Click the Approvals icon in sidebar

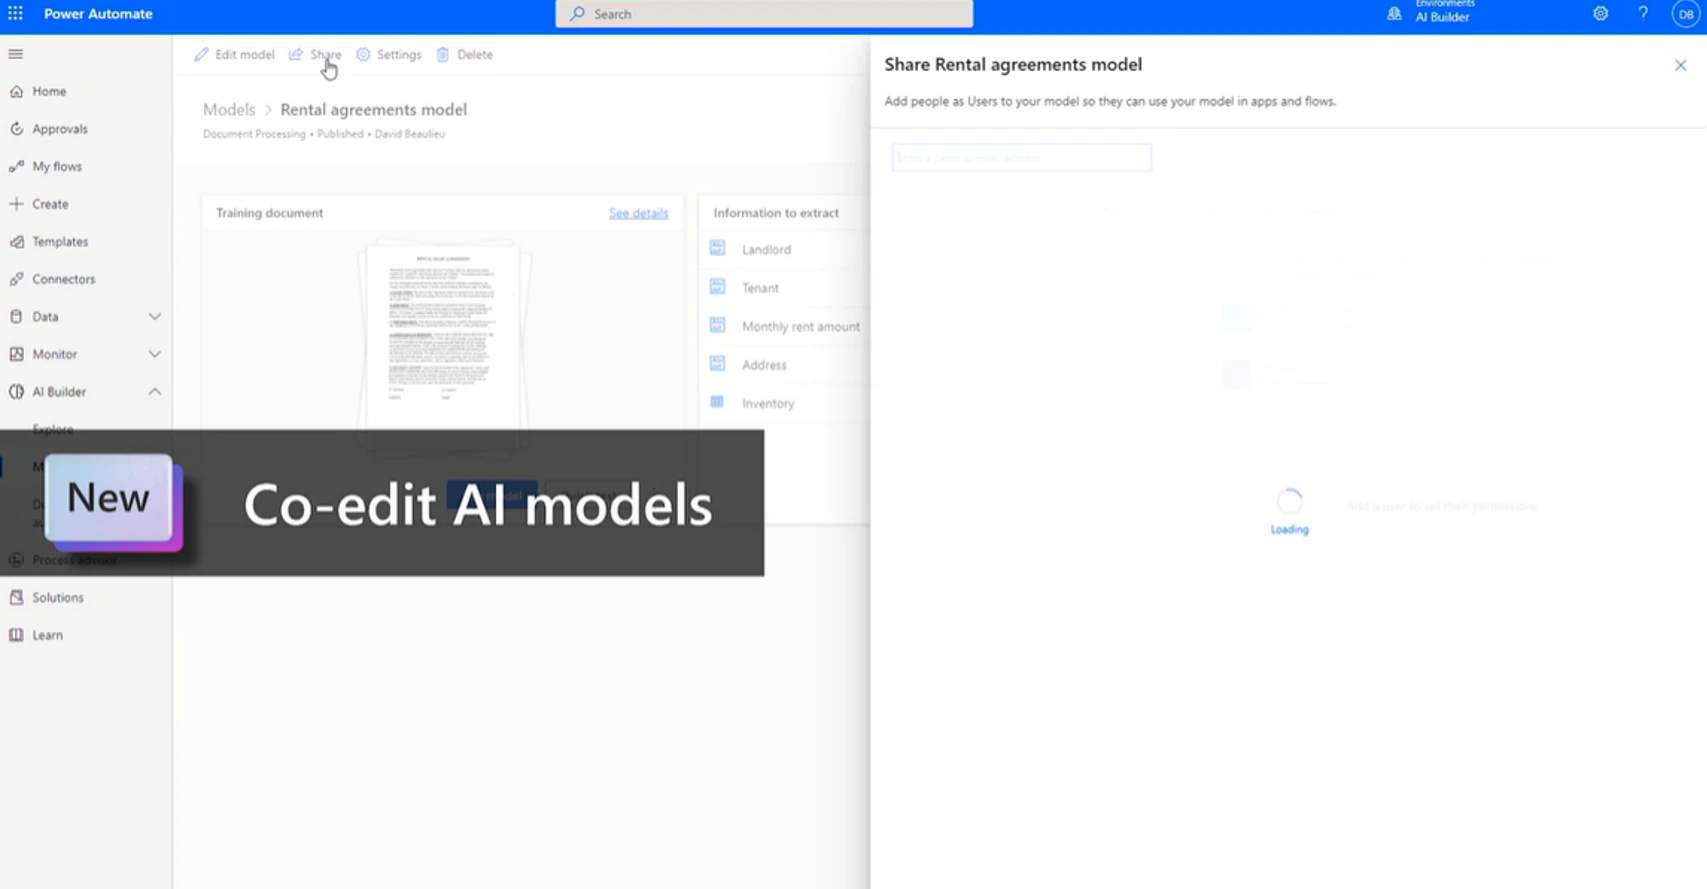[16, 129]
